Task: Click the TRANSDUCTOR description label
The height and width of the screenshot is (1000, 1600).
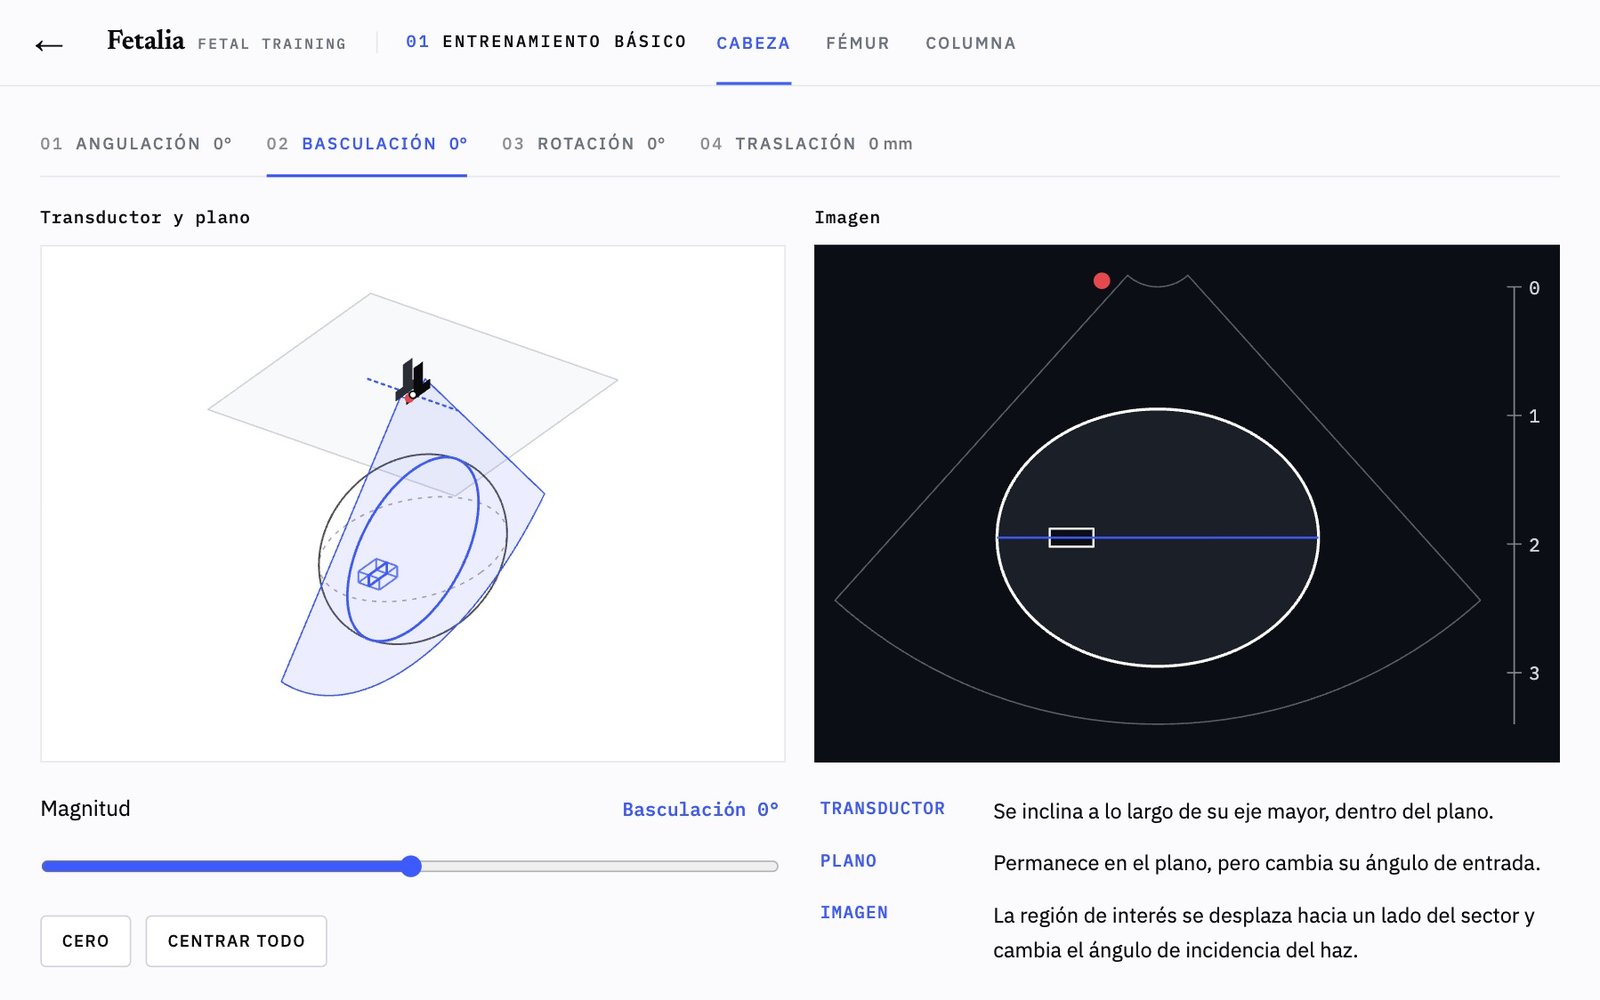Action: pyautogui.click(x=882, y=808)
